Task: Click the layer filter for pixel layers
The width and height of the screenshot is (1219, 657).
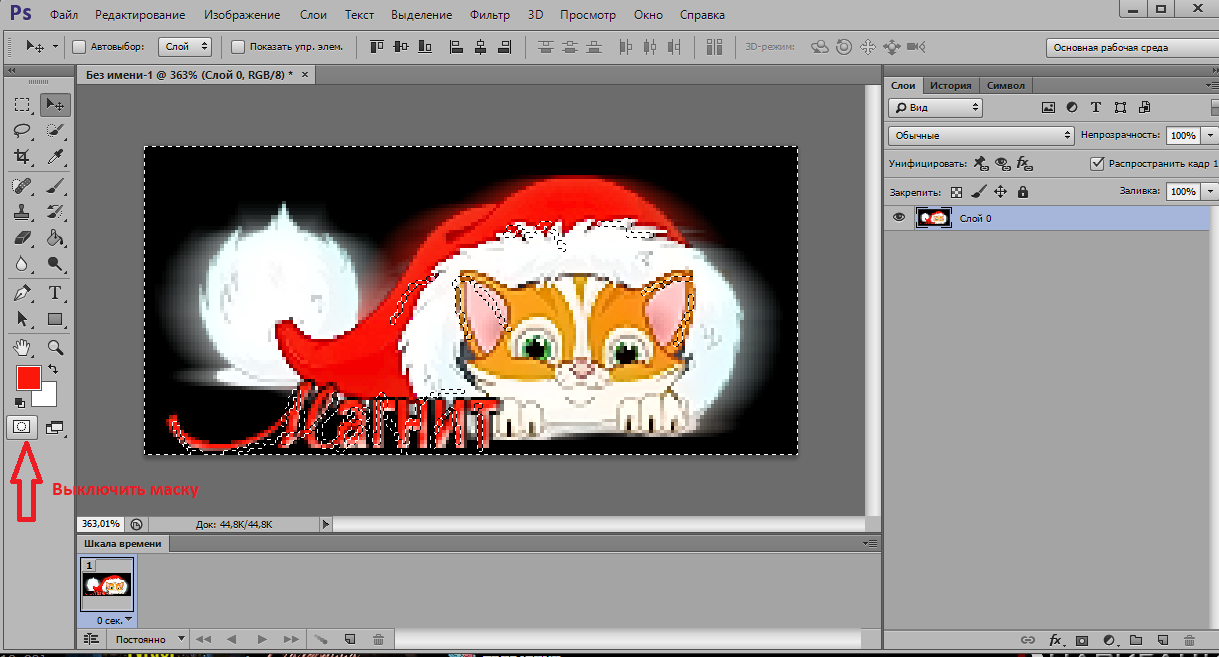Action: 1049,107
